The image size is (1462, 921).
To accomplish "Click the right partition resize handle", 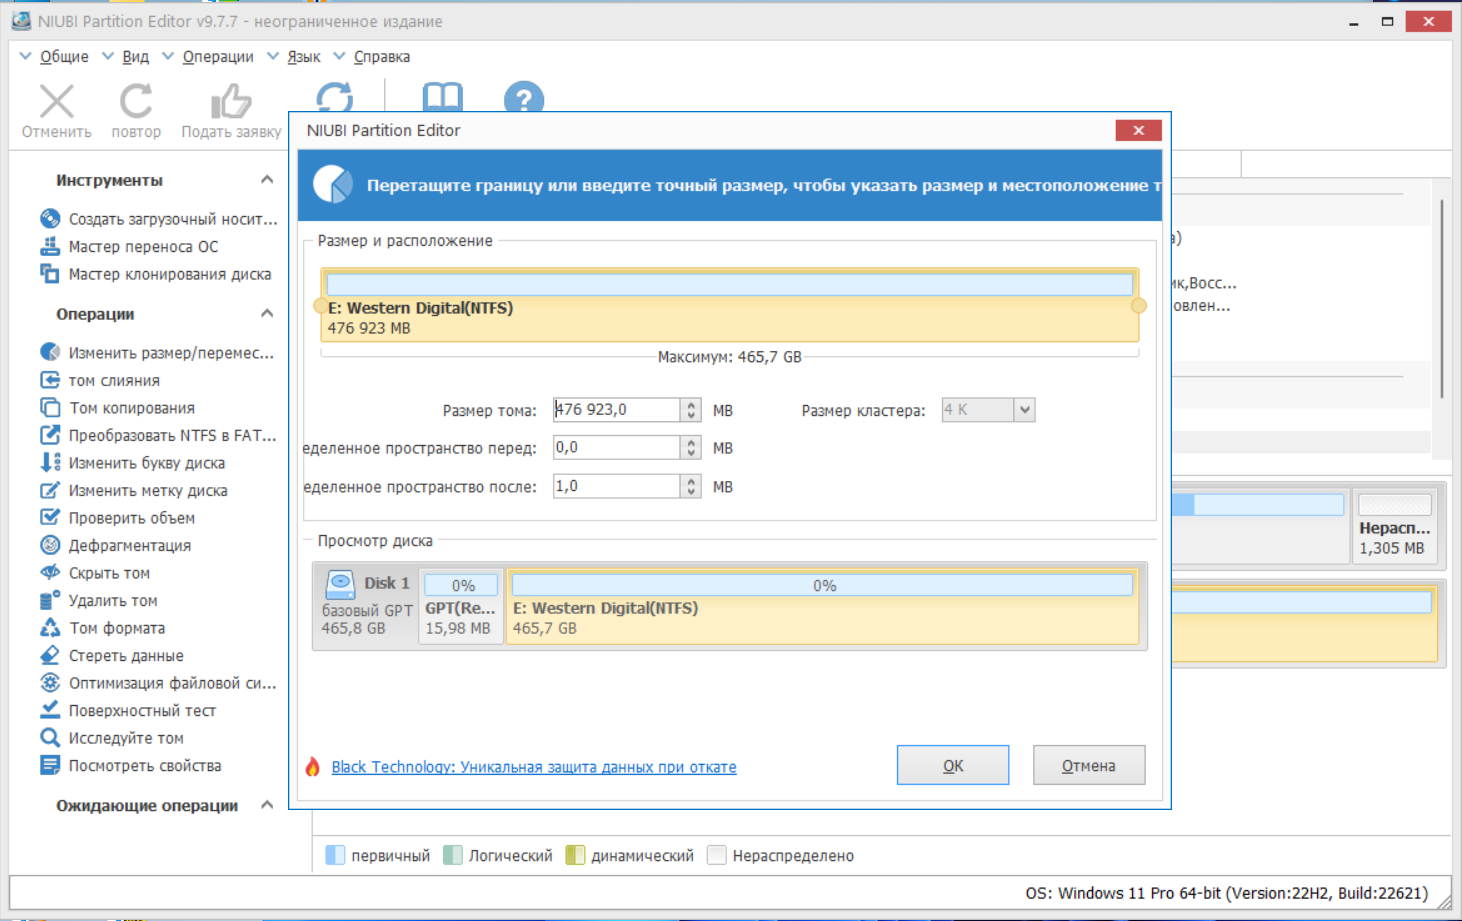I will click(1138, 306).
